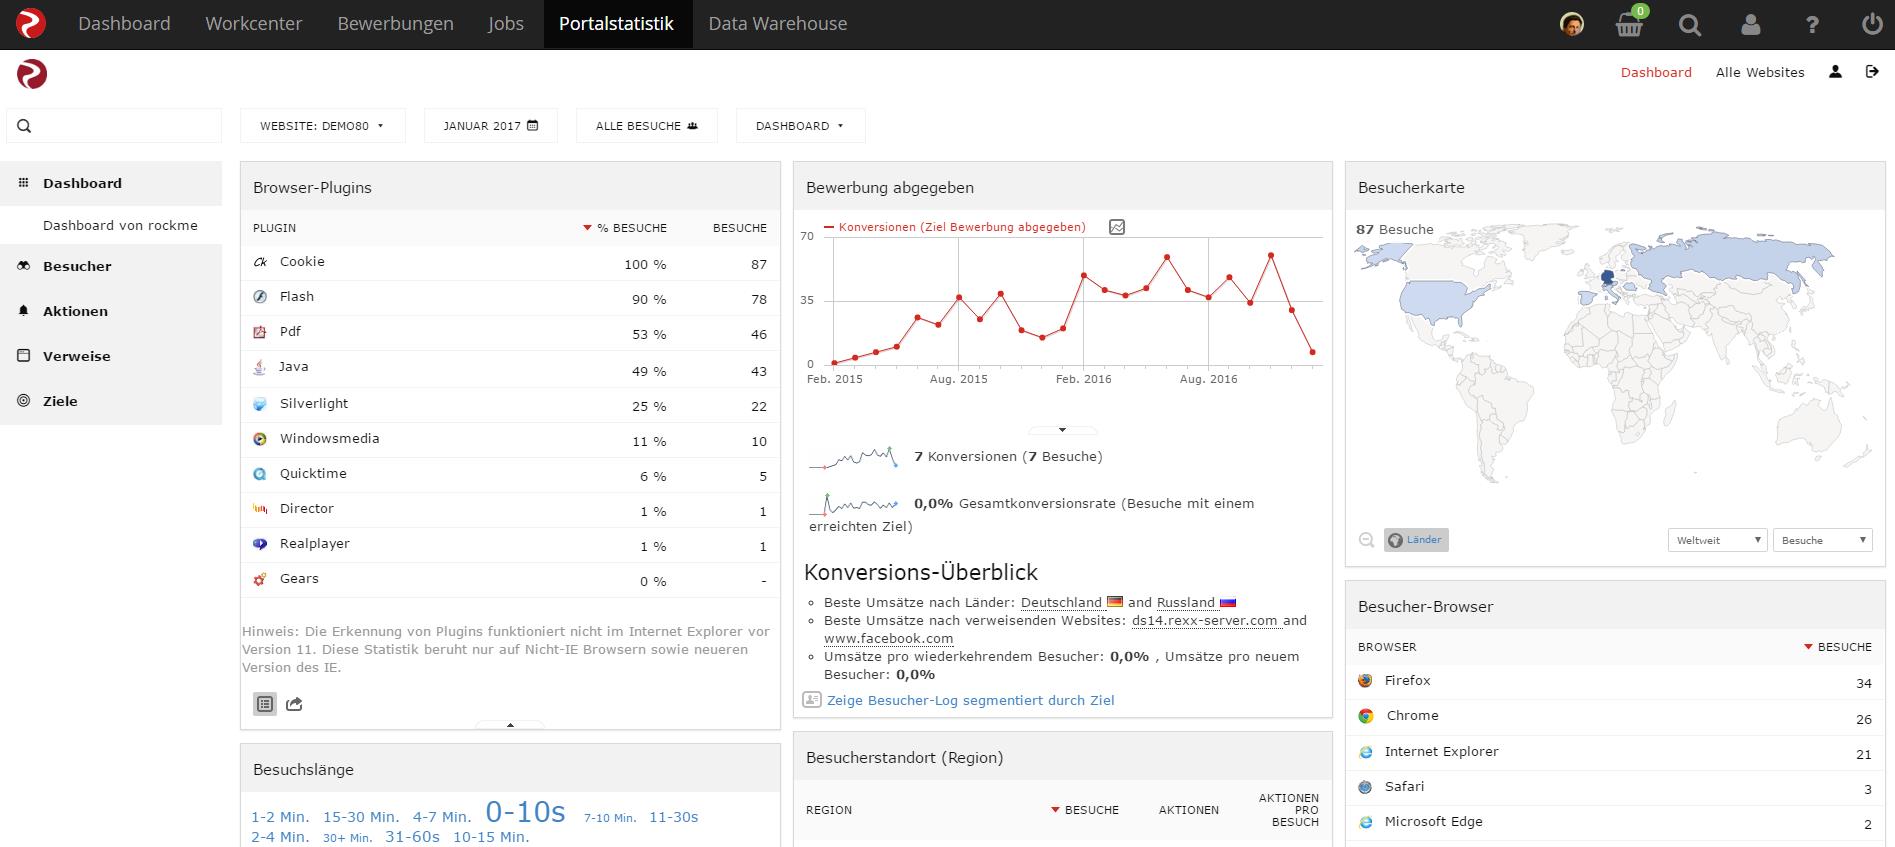Click the sidebar search field
Screen dimensions: 1895x847
click(114, 126)
